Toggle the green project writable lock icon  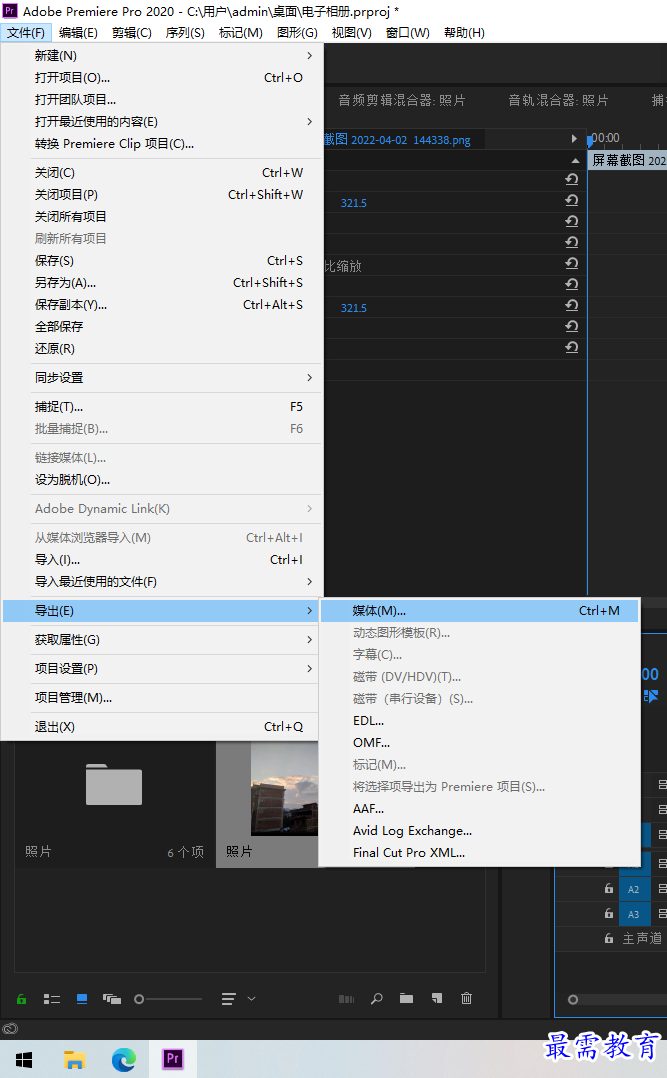pyautogui.click(x=21, y=999)
